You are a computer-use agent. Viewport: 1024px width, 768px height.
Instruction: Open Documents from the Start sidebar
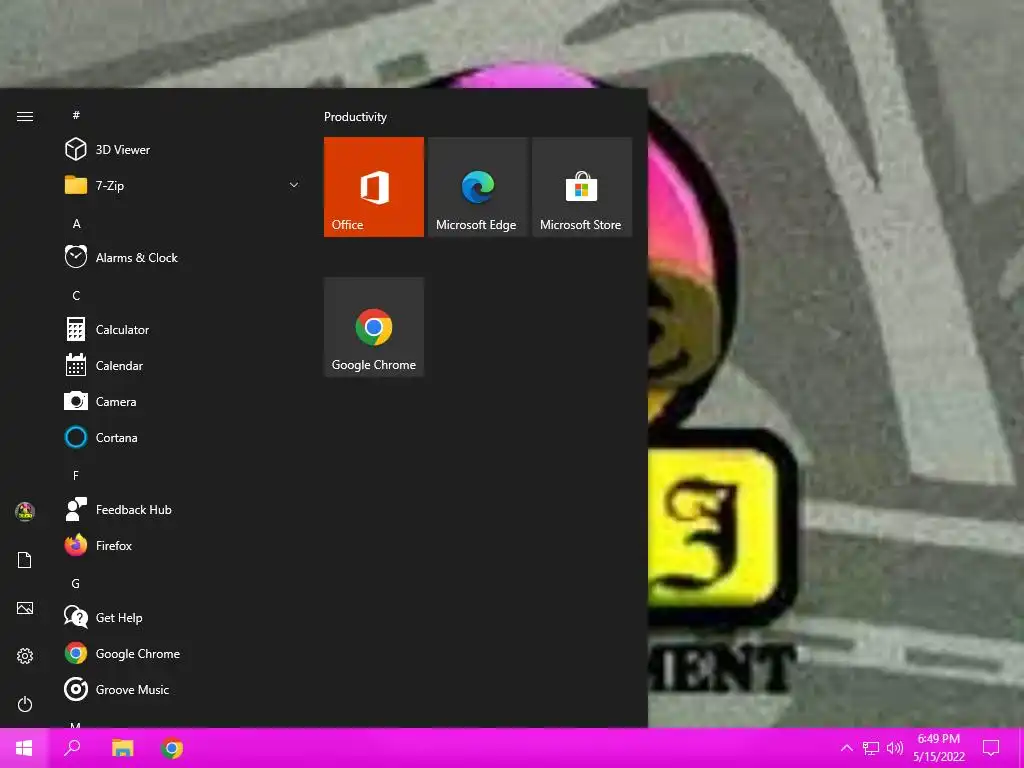pyautogui.click(x=25, y=560)
